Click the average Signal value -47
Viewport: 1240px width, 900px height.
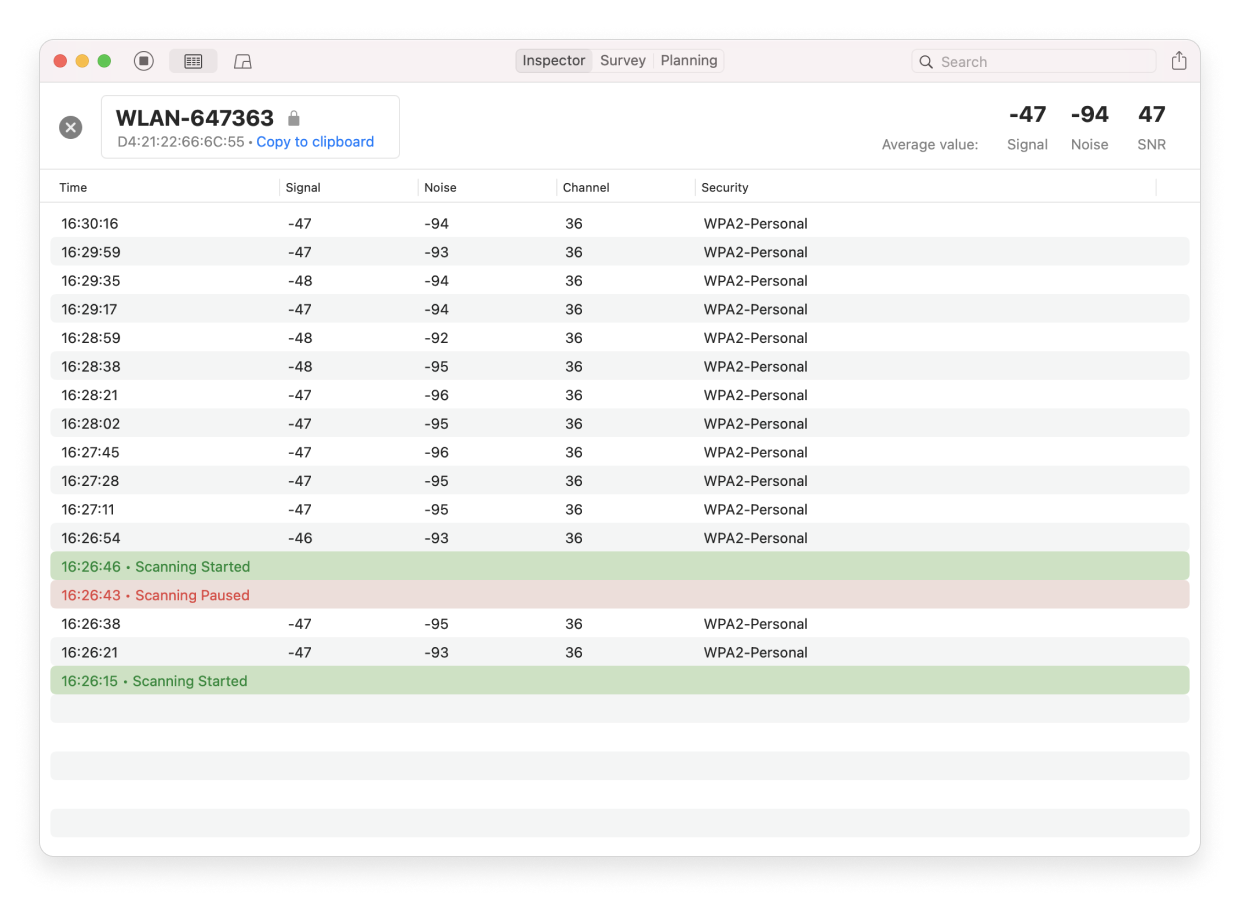(1027, 115)
